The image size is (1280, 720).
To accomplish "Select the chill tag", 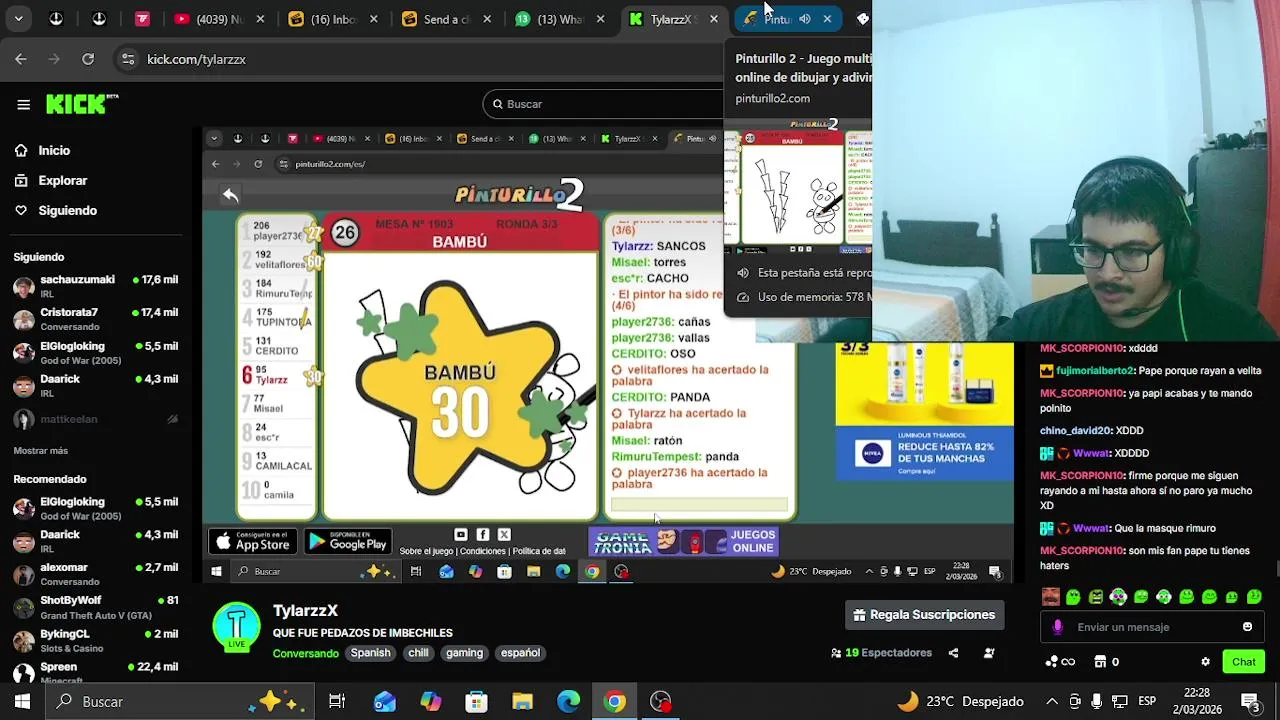I will click(x=418, y=653).
